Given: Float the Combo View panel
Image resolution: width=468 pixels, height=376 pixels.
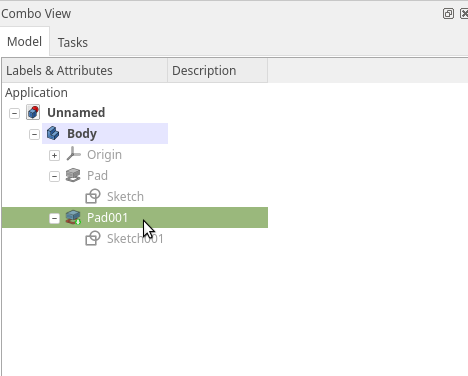Looking at the screenshot, I should [448, 14].
